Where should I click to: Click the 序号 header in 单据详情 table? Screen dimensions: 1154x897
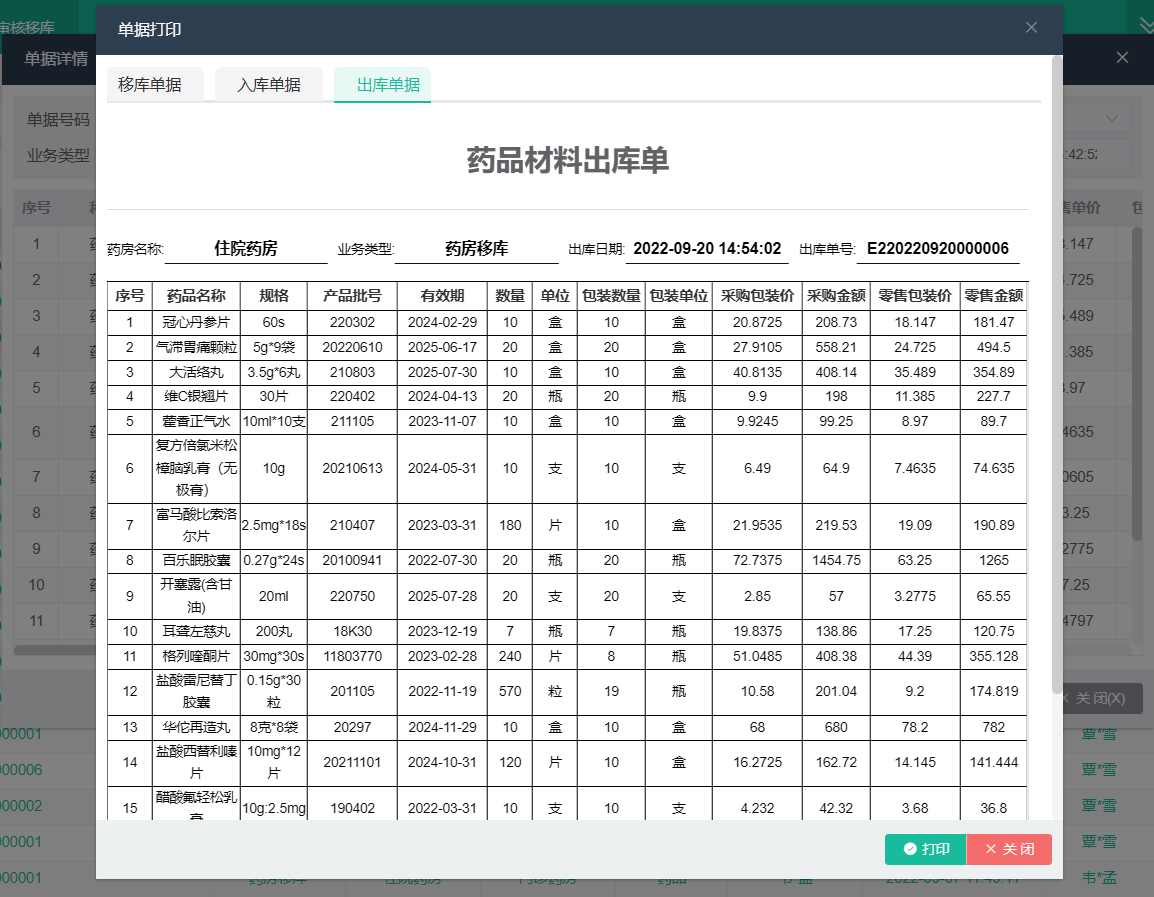pyautogui.click(x=36, y=208)
